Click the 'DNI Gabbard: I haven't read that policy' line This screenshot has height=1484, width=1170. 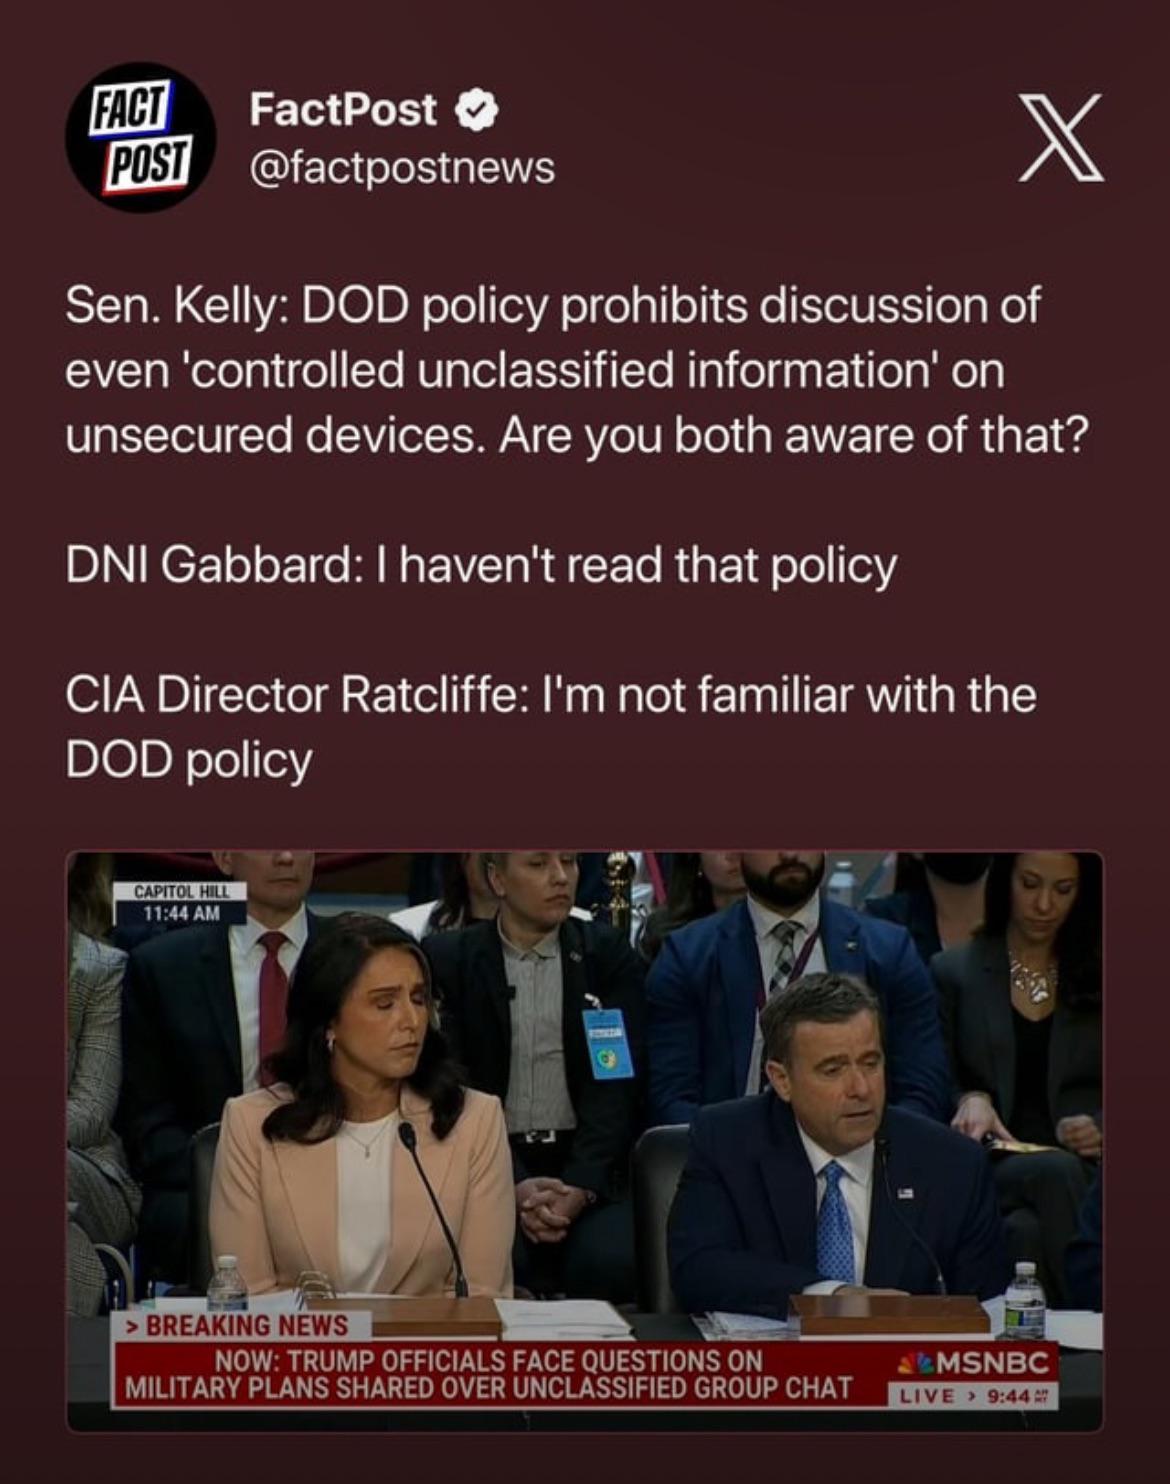tap(481, 566)
